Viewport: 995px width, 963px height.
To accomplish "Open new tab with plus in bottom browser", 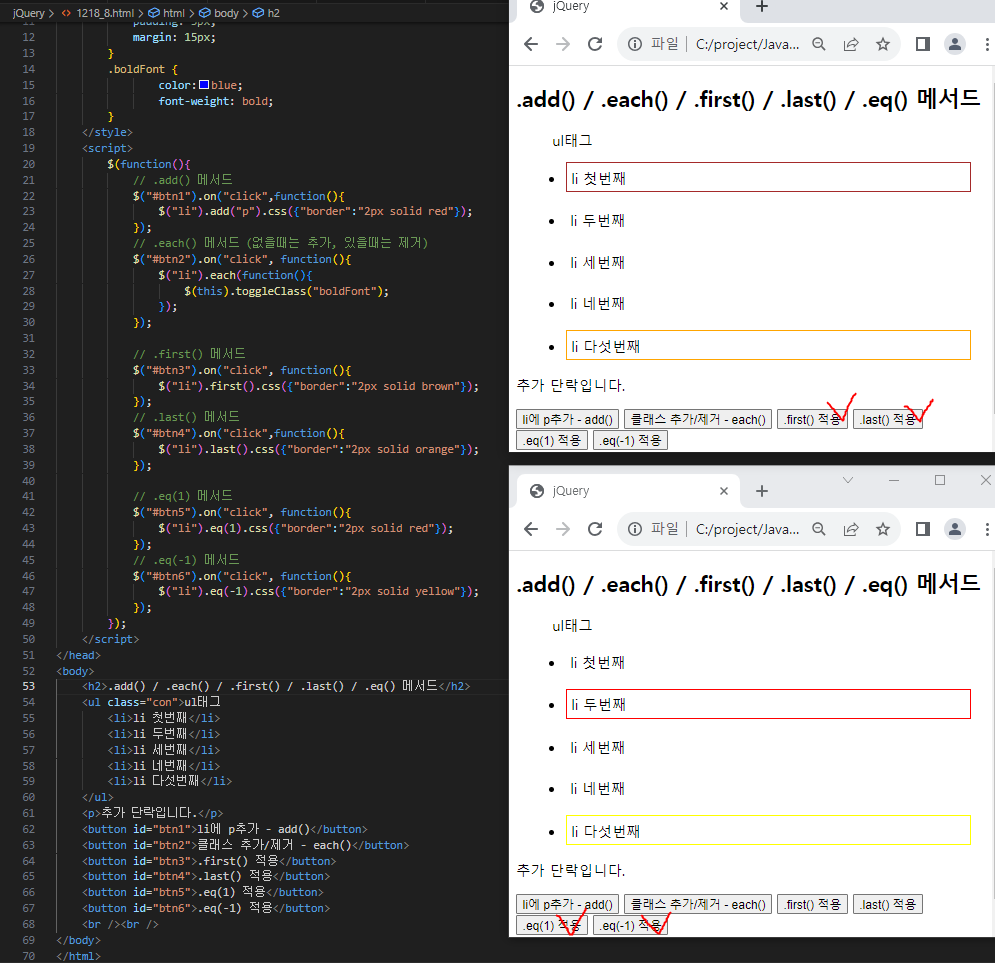I will pyautogui.click(x=762, y=491).
